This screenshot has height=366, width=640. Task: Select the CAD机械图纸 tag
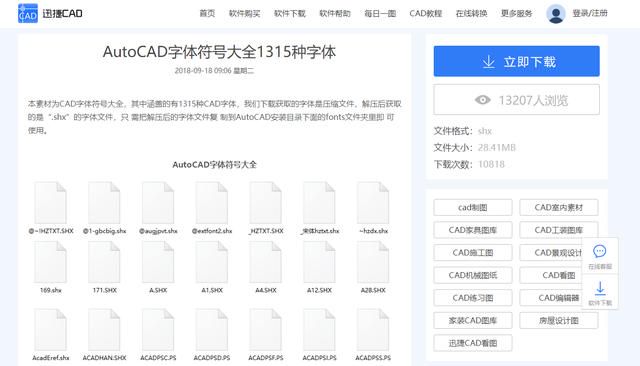(x=473, y=275)
